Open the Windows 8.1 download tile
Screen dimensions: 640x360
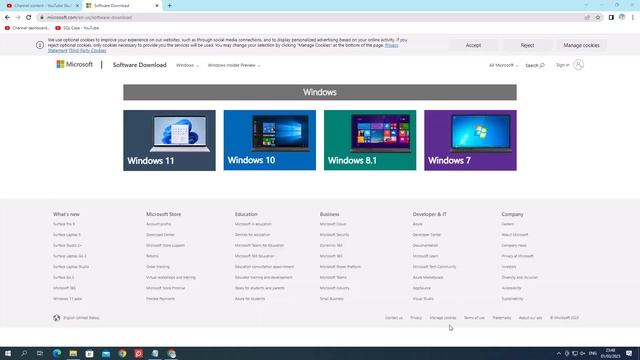coord(370,140)
